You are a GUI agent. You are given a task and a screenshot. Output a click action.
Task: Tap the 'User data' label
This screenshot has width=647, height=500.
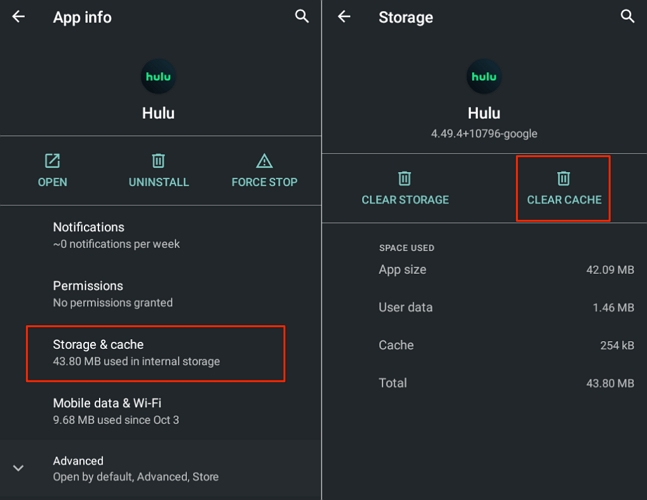(x=406, y=307)
